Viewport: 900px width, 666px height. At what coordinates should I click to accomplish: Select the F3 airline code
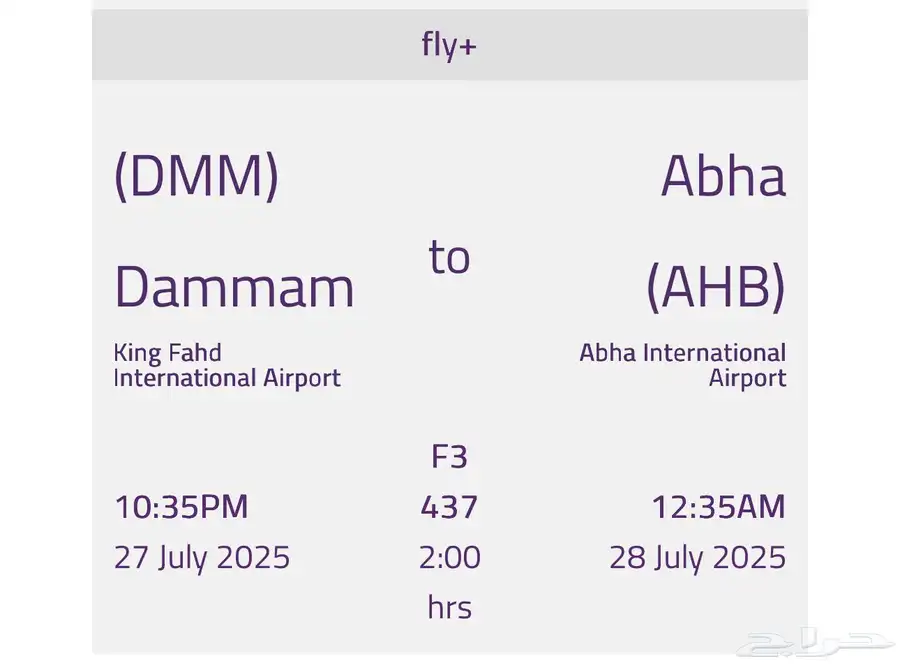click(449, 457)
